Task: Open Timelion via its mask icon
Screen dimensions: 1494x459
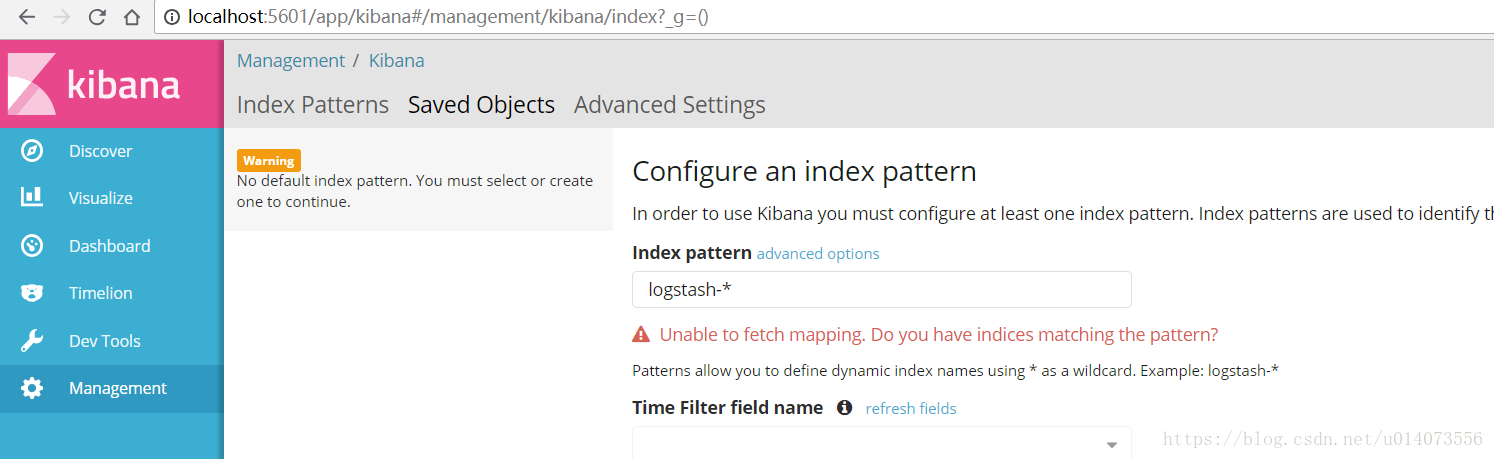Action: [32, 293]
